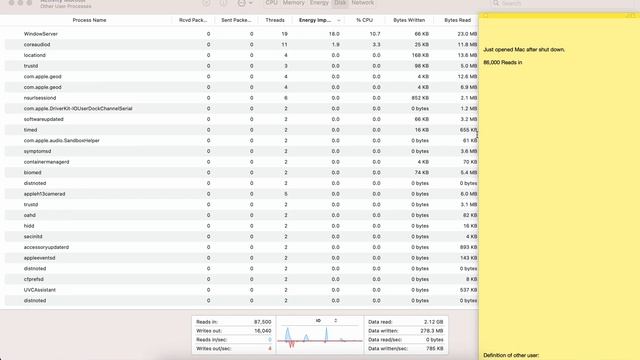Click the 10.7 % CPU value
The image size is (640, 360).
click(375, 34)
